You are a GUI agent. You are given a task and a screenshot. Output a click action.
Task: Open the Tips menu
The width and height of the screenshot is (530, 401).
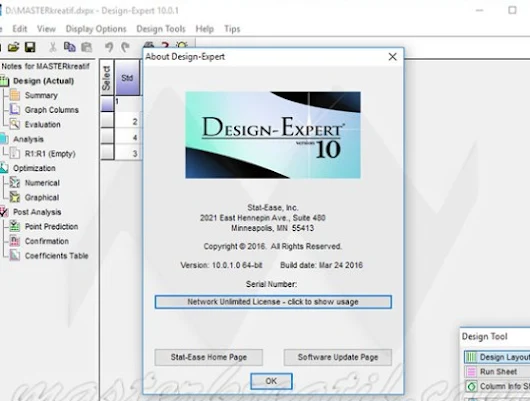click(x=232, y=29)
